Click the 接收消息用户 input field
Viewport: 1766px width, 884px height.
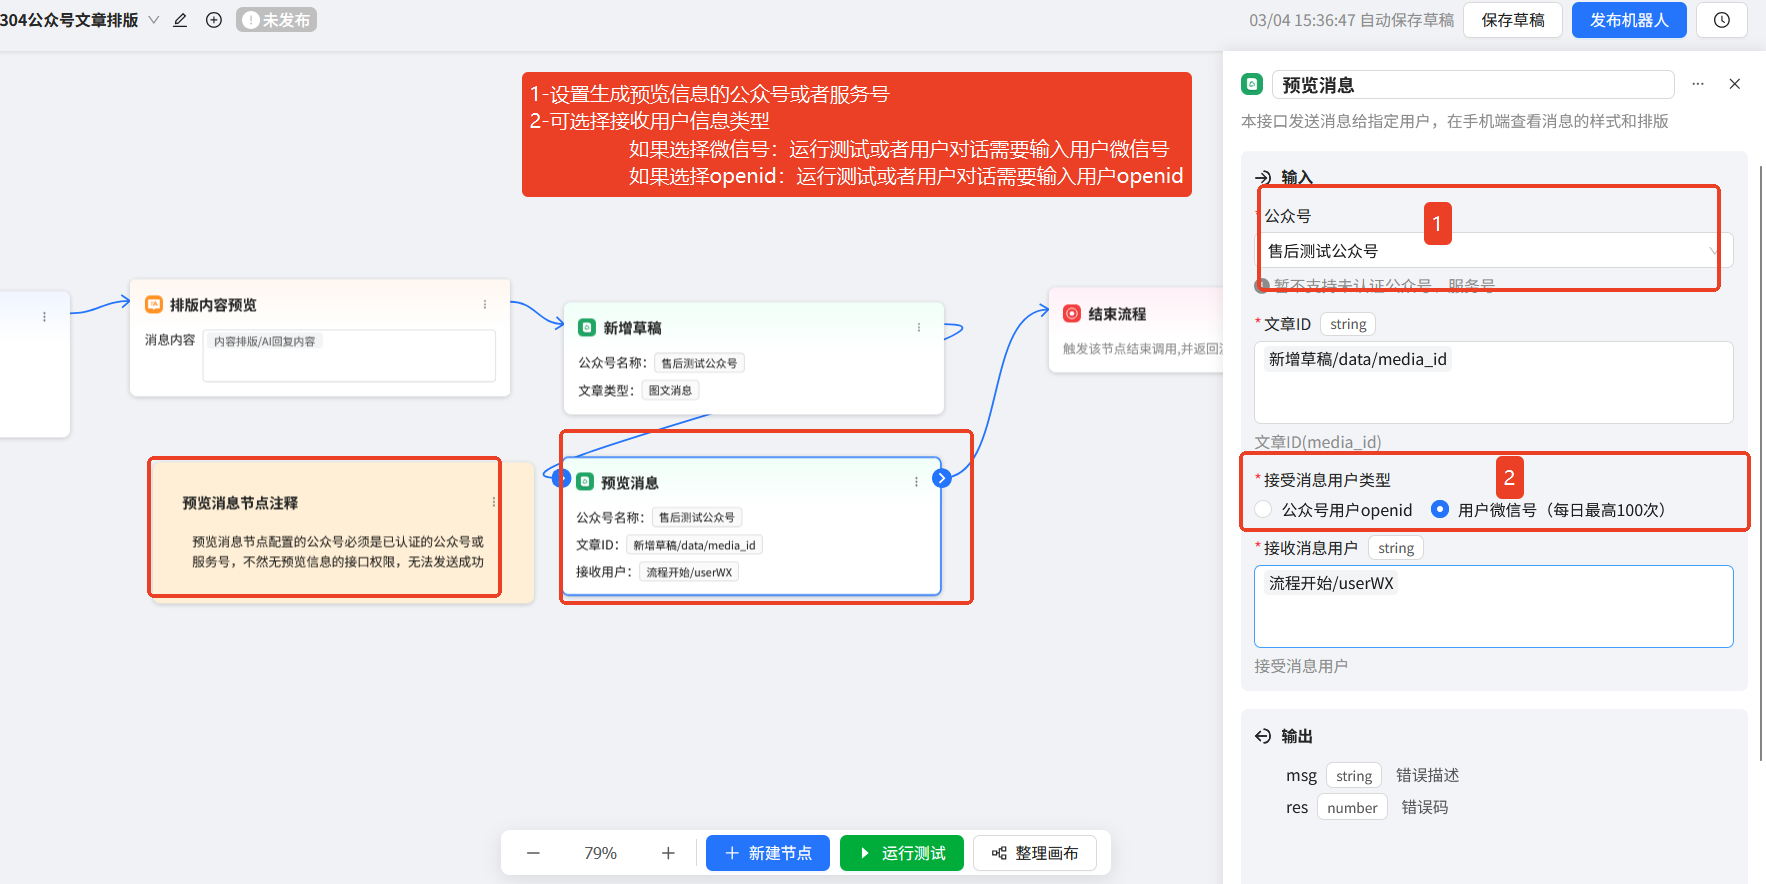click(1494, 606)
